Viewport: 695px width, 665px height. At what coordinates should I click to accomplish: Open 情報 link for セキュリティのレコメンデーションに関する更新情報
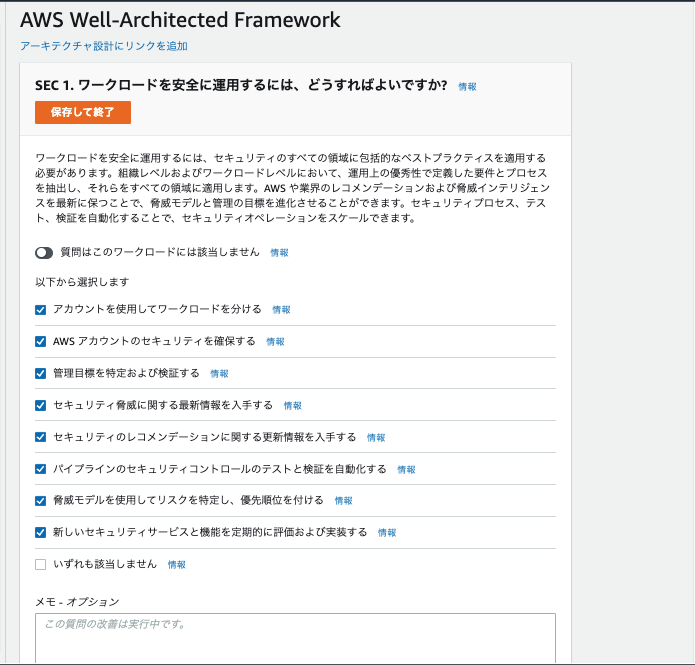coord(376,438)
